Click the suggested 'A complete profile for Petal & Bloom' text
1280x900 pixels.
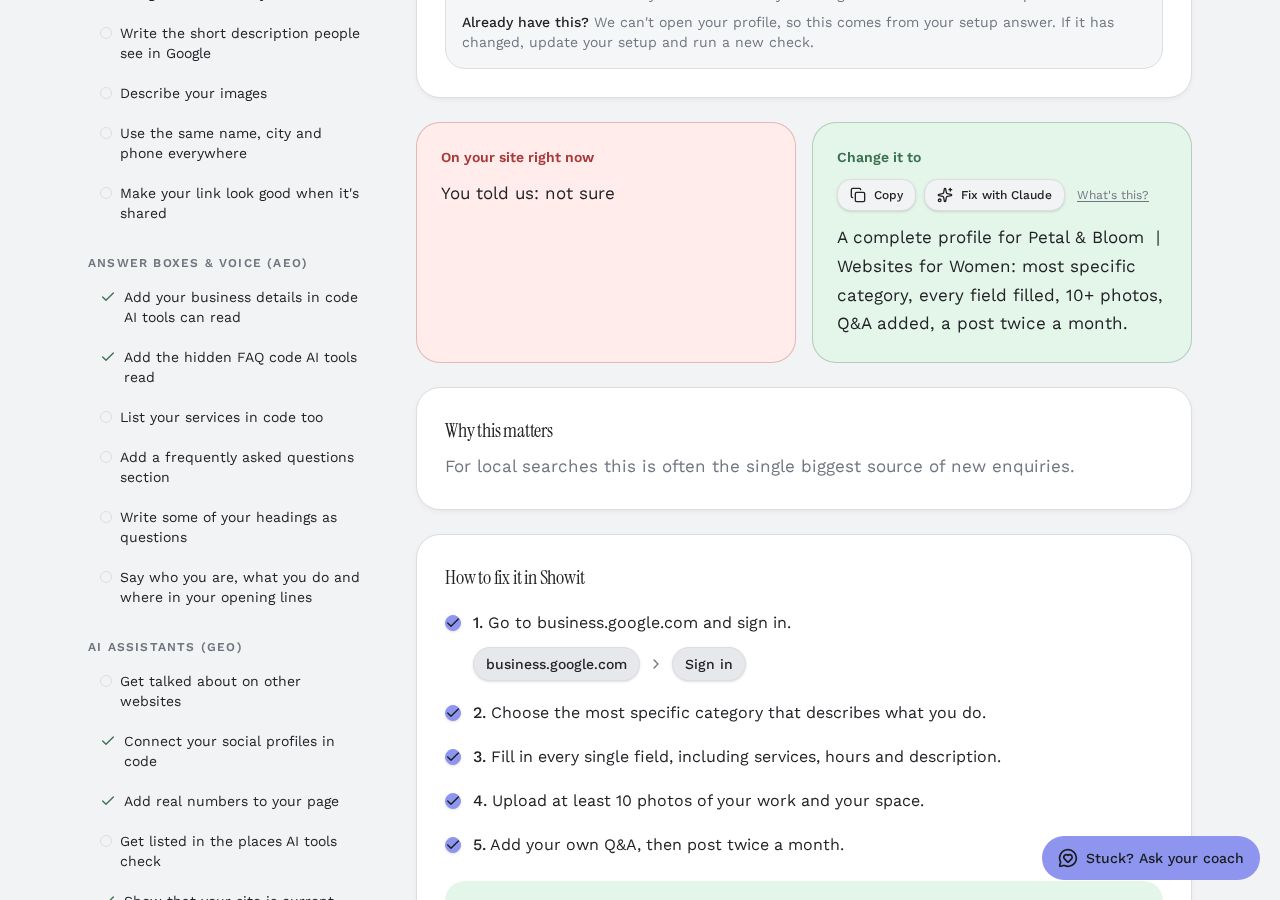click(1000, 281)
